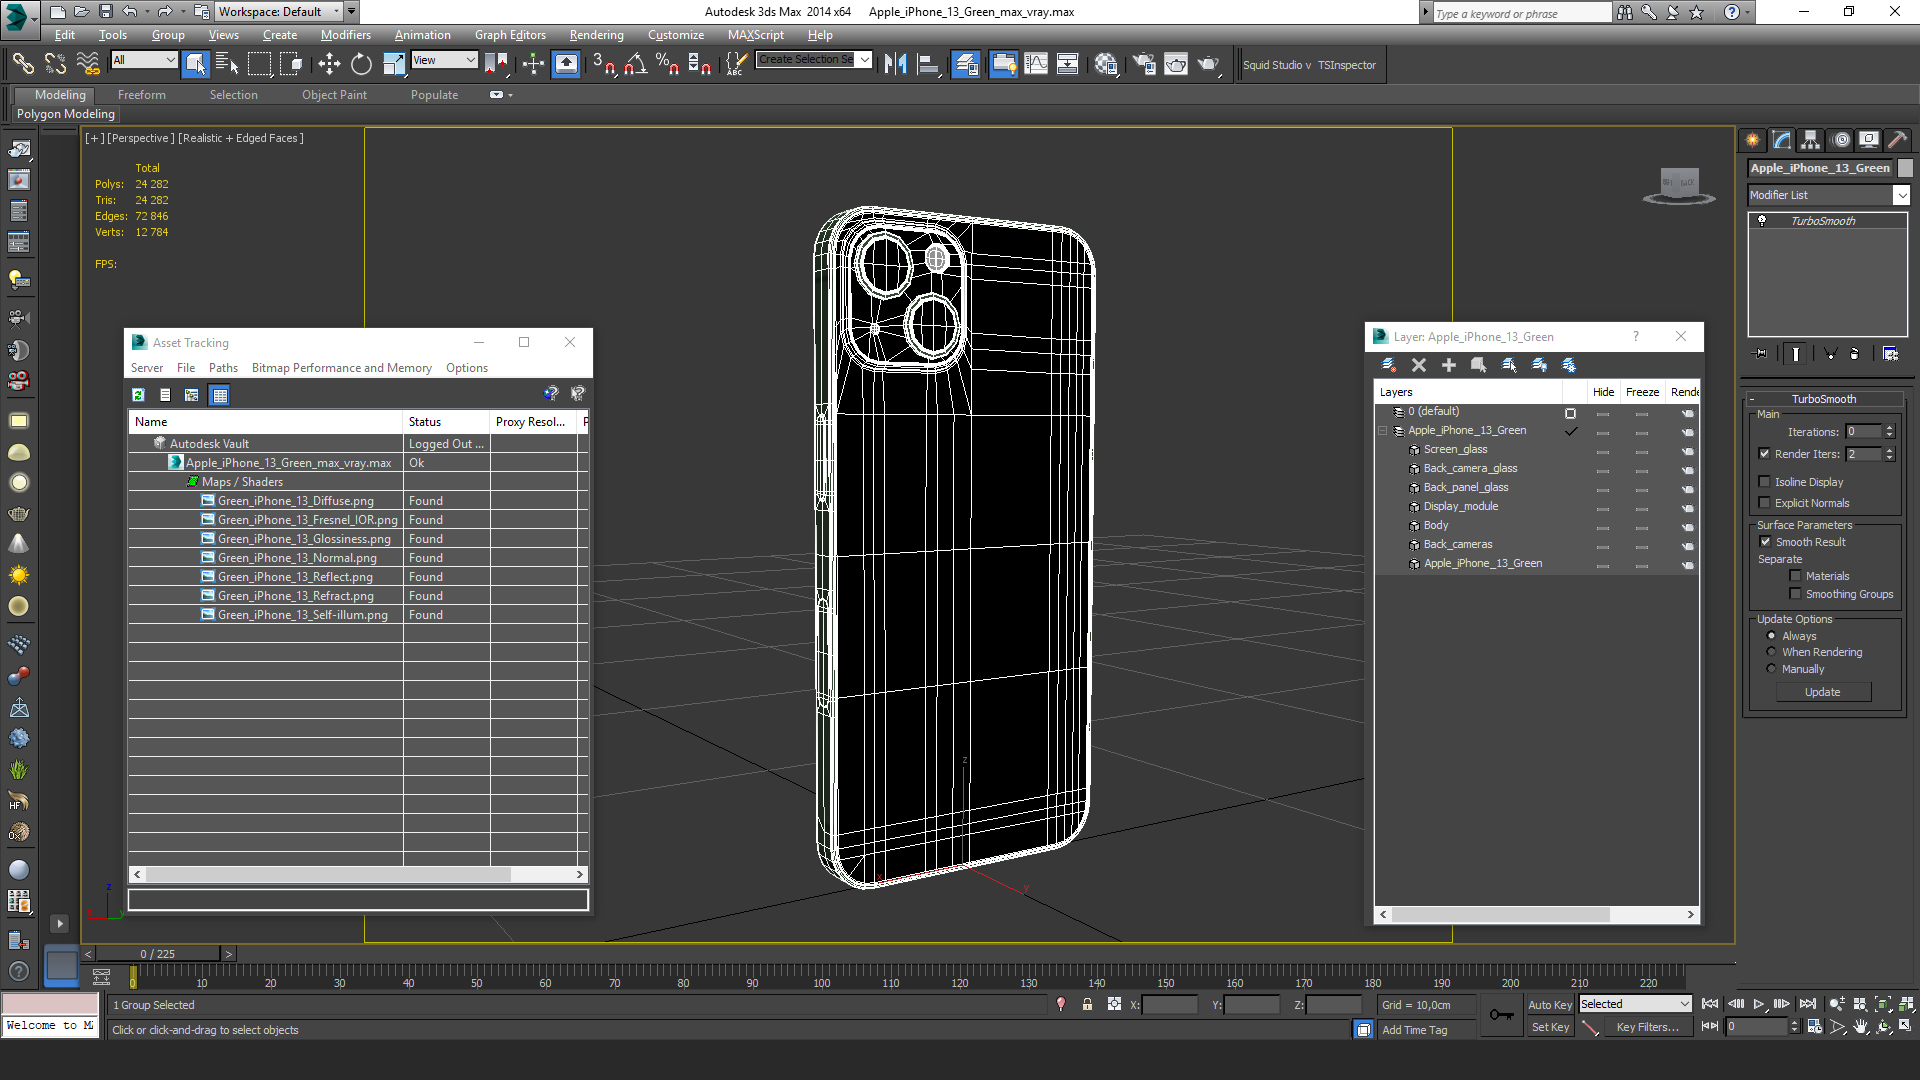Image resolution: width=1920 pixels, height=1080 pixels.
Task: Open the reference coordinate View dropdown
Action: tap(444, 60)
